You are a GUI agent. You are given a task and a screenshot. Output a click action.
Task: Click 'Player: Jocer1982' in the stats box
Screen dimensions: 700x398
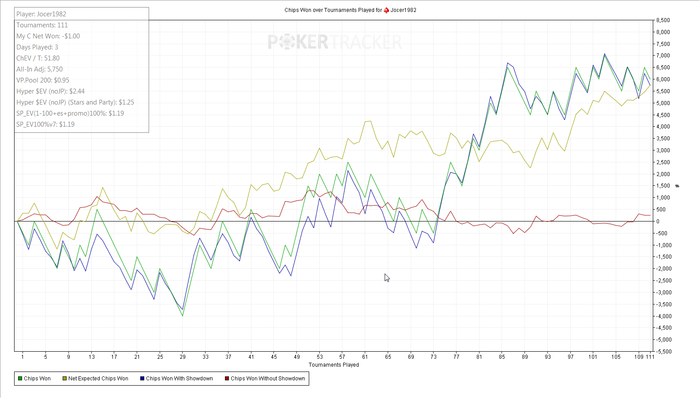tap(41, 14)
